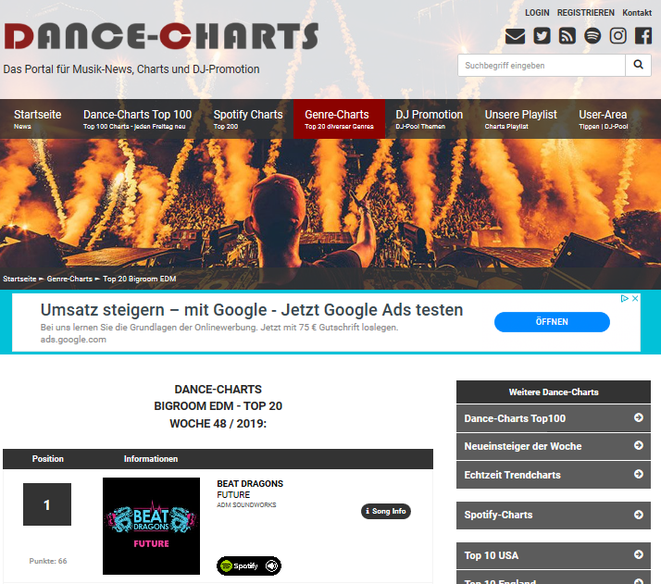The height and width of the screenshot is (584, 661).
Task: Open Spotify-Charts sidebar link
Action: 554,515
